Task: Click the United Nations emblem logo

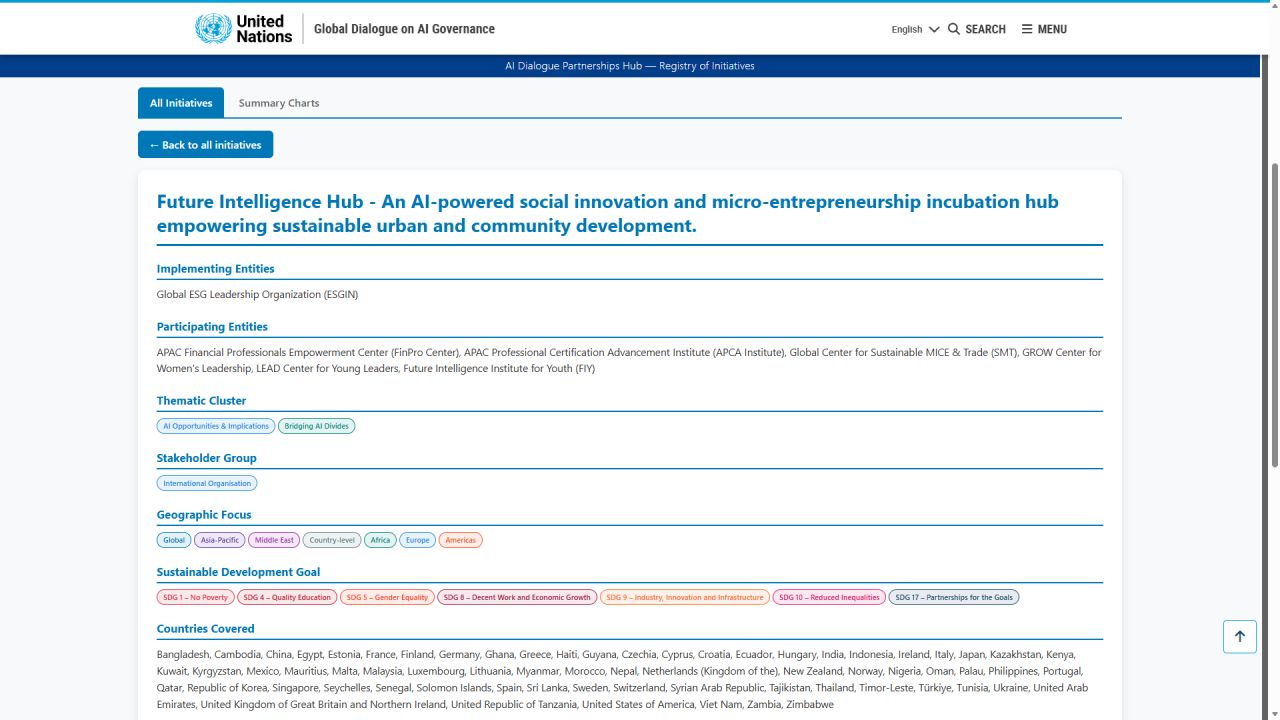Action: pyautogui.click(x=213, y=29)
